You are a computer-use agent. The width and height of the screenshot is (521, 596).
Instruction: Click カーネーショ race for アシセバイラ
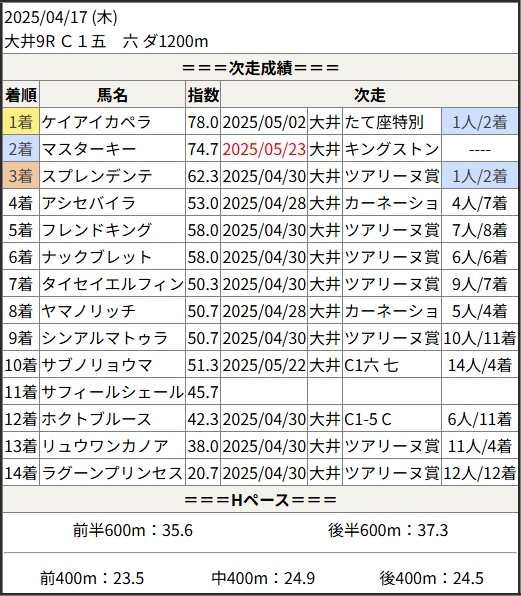pos(391,203)
